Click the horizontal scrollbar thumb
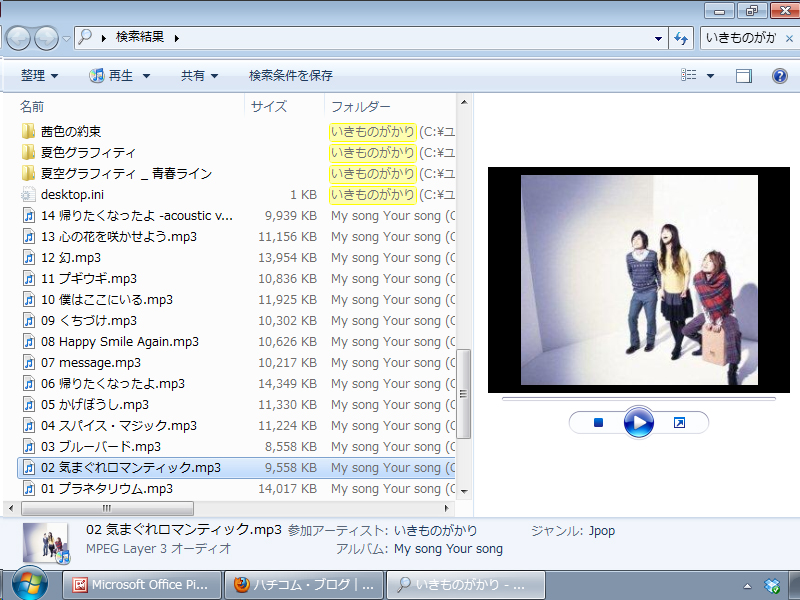 point(107,508)
